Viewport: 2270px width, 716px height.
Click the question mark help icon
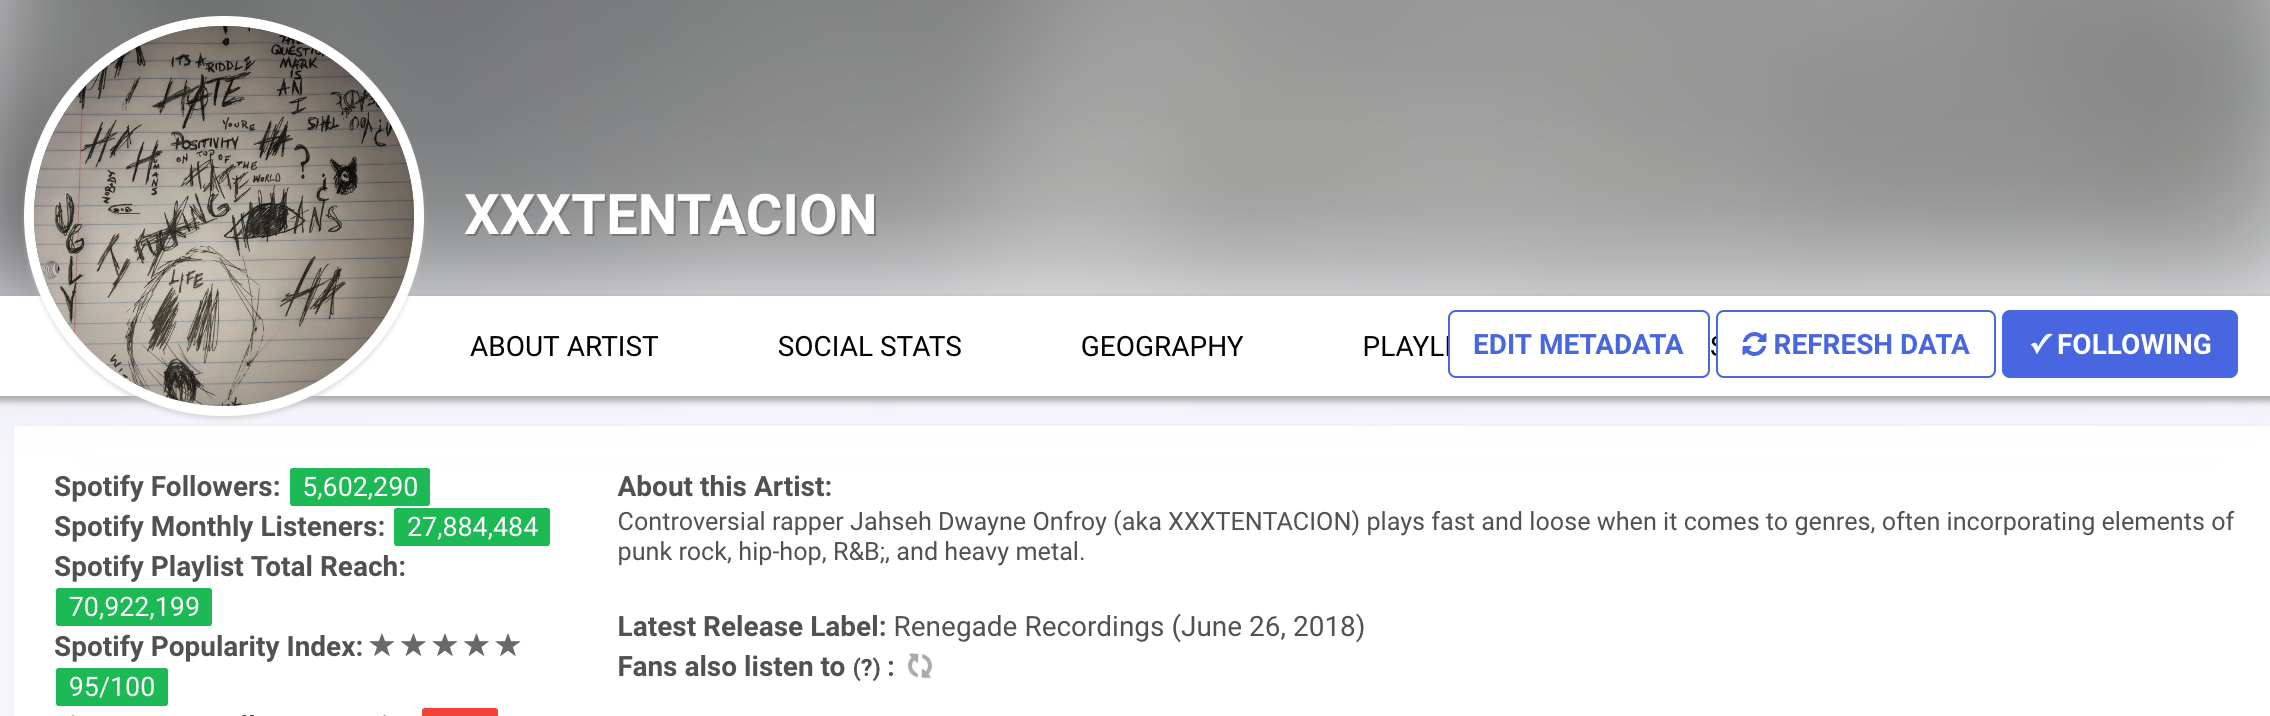click(x=866, y=668)
